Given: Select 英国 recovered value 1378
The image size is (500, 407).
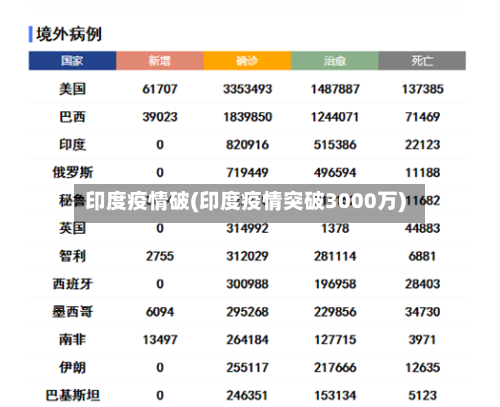Looking at the screenshot, I should pos(335,228).
